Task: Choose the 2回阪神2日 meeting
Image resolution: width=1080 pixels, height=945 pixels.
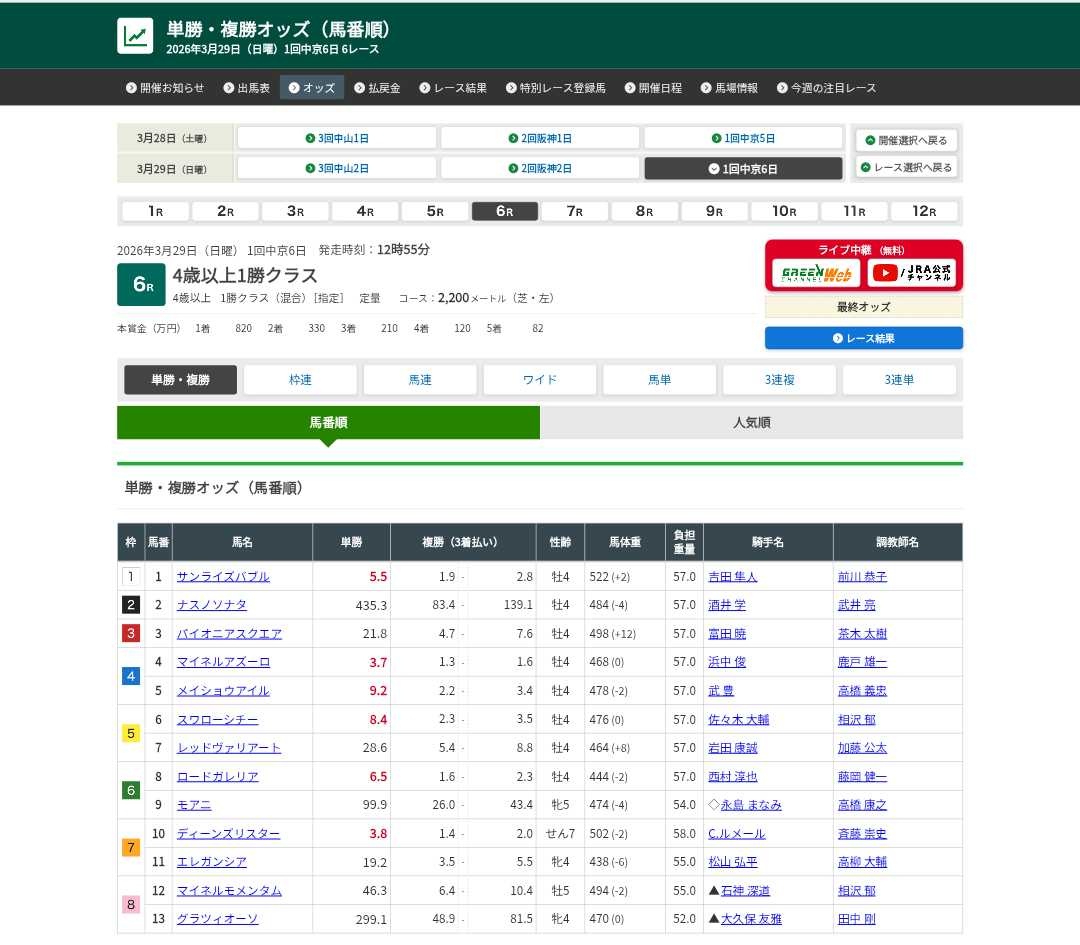Action: 540,168
